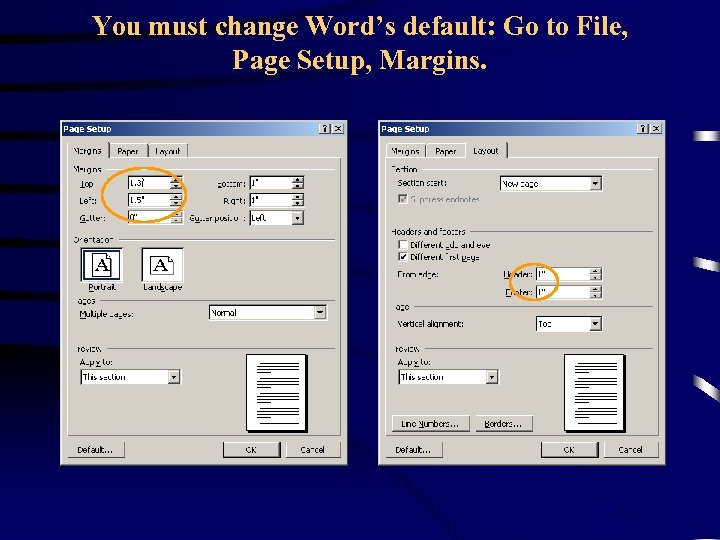Click the Header from edge field
This screenshot has height=540, width=720.
tap(563, 274)
